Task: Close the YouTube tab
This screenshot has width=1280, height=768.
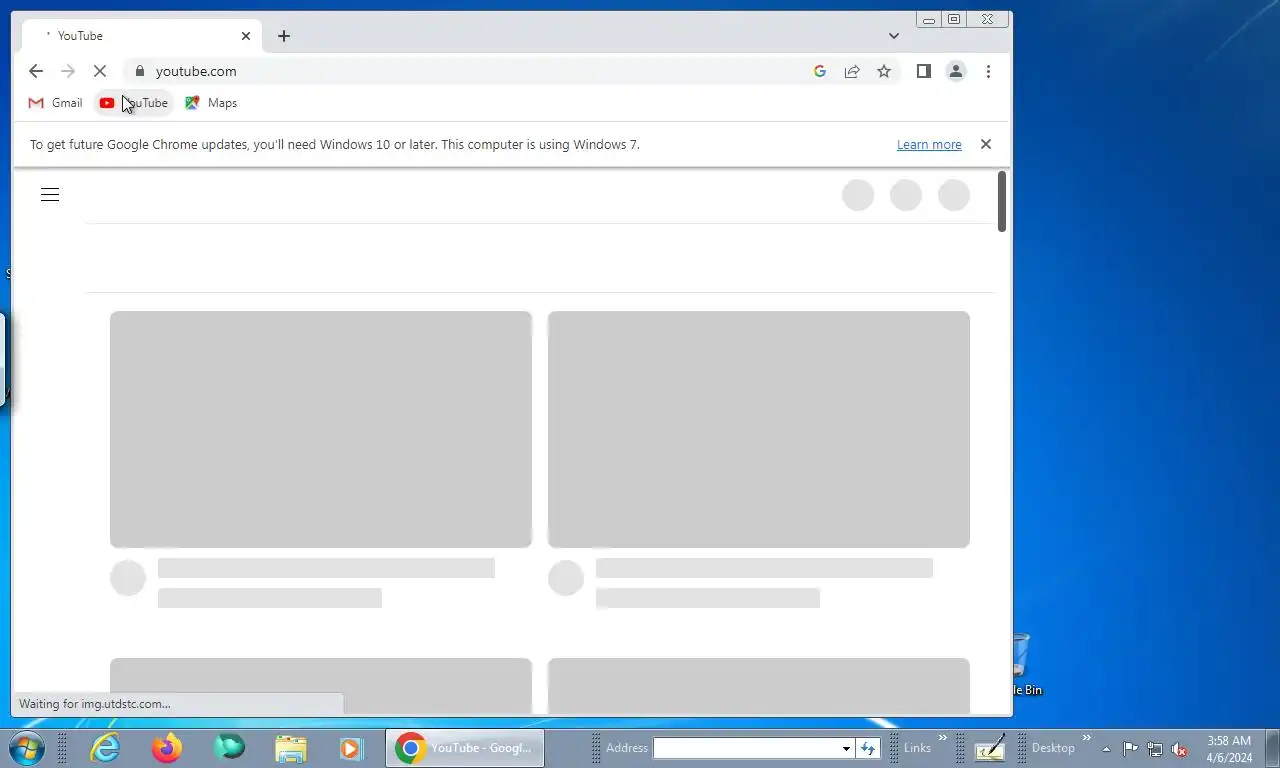Action: click(246, 36)
